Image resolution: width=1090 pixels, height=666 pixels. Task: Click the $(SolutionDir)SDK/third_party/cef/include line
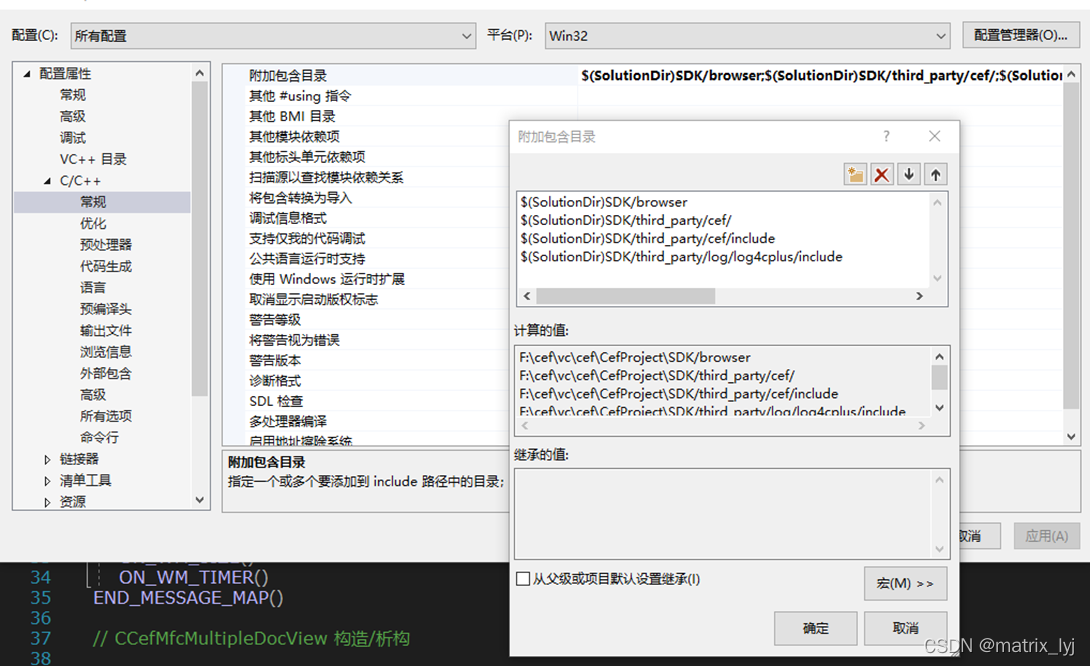[x=648, y=238]
